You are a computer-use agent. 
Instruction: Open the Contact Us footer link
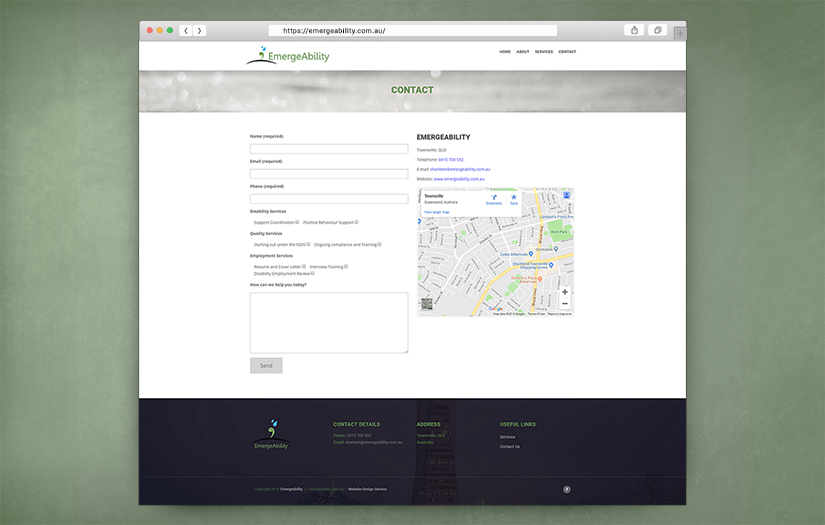coord(510,447)
